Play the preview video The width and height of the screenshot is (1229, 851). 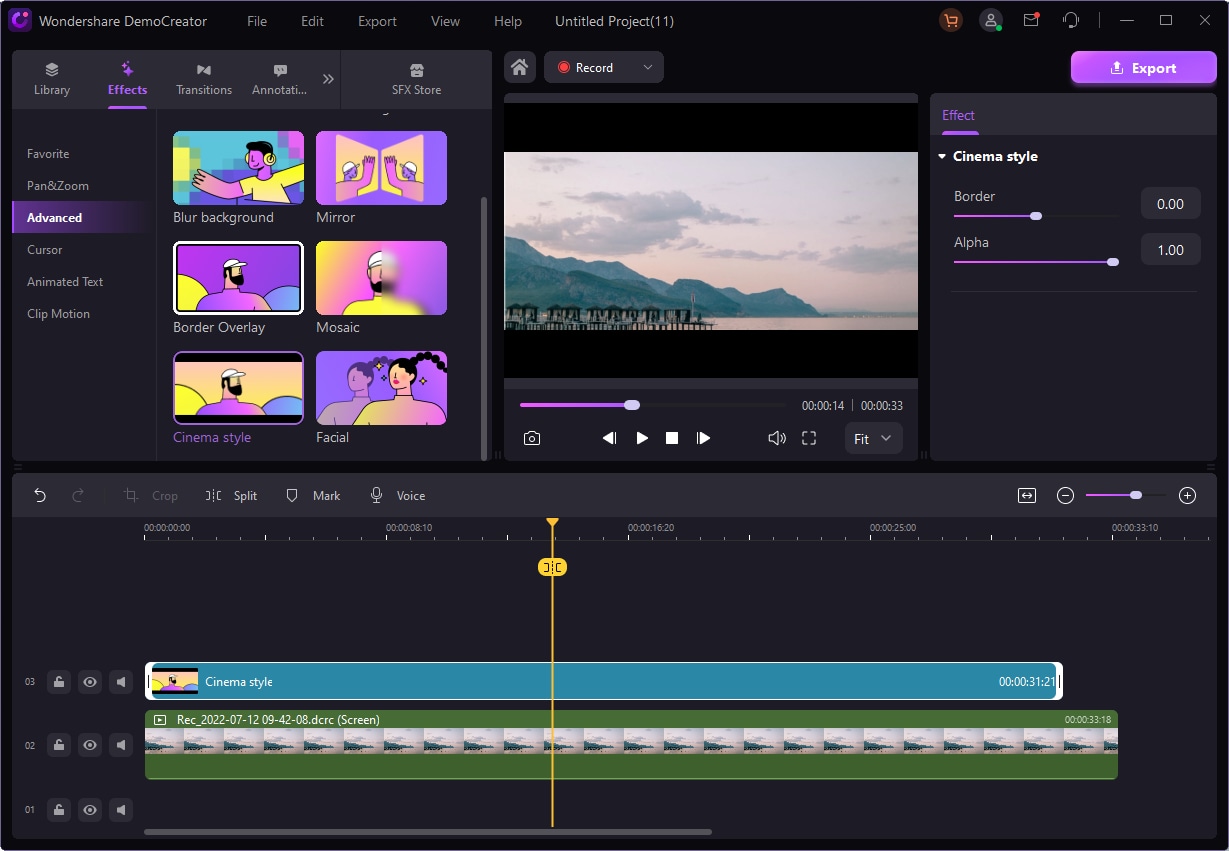click(x=642, y=438)
